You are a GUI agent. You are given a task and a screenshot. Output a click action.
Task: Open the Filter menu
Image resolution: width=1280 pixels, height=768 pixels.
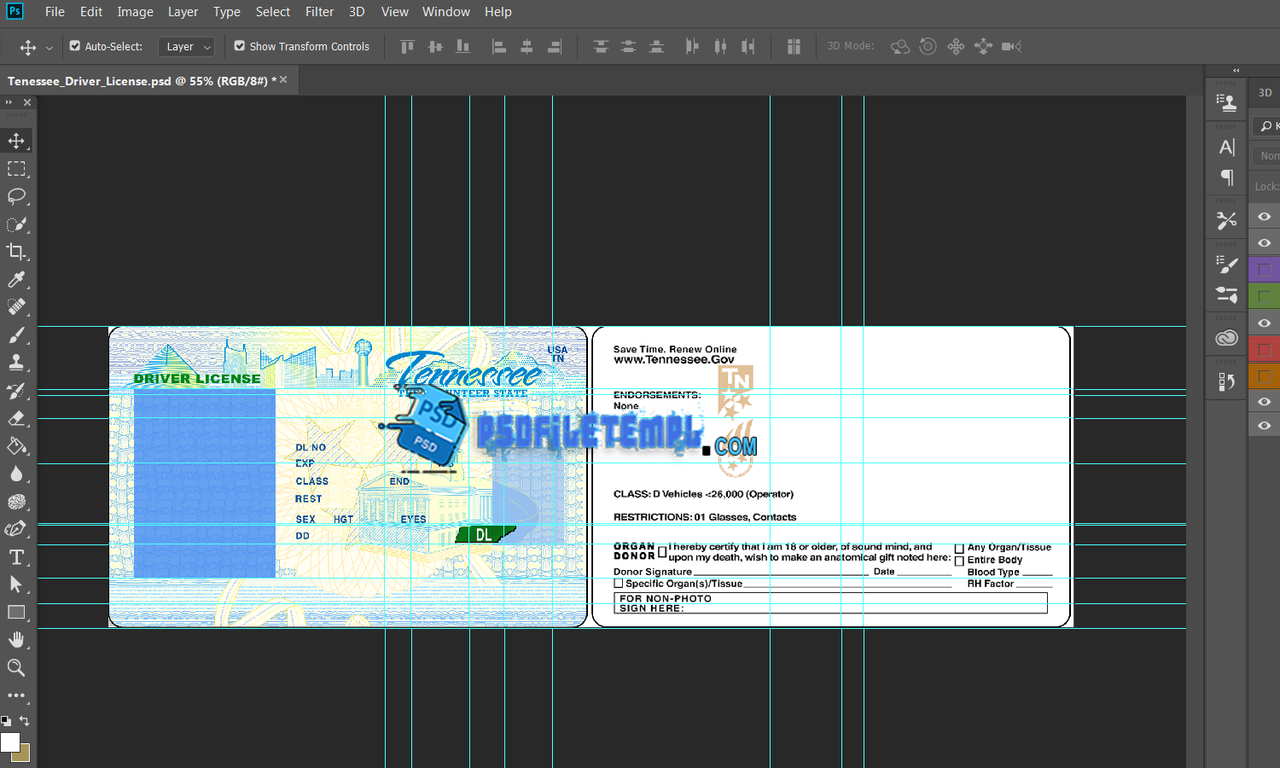[x=320, y=12]
